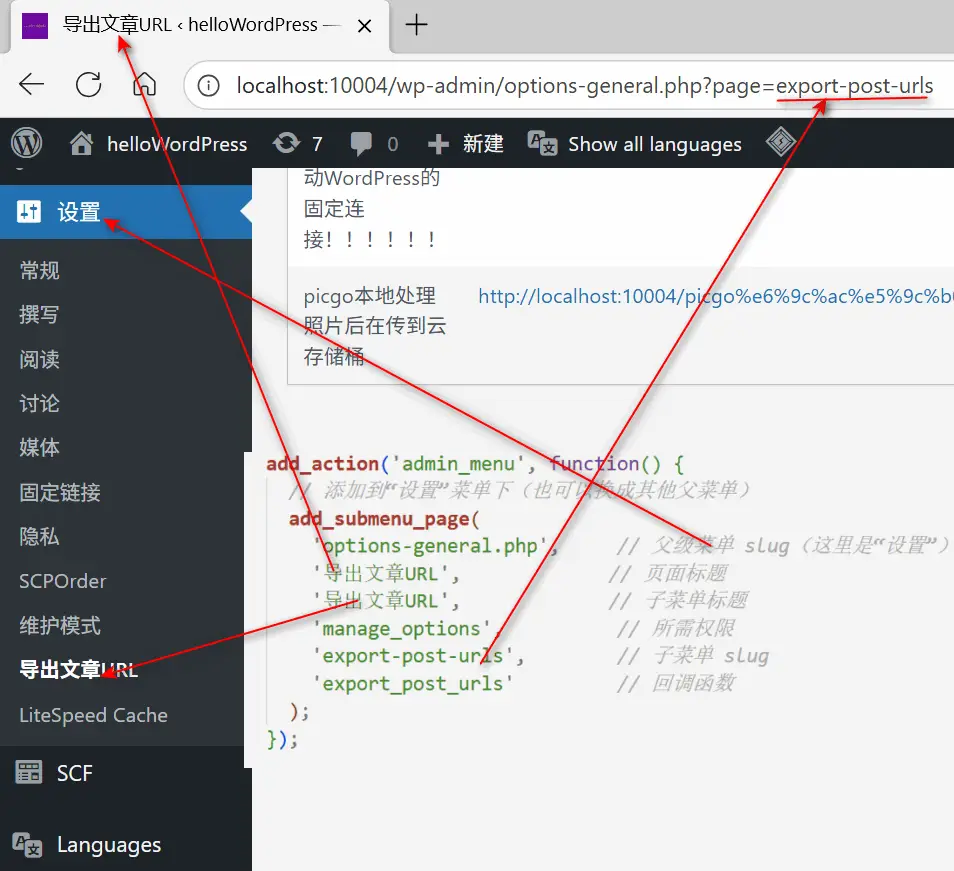
Task: Select 固定链接 in settings menu
Action: 60,493
